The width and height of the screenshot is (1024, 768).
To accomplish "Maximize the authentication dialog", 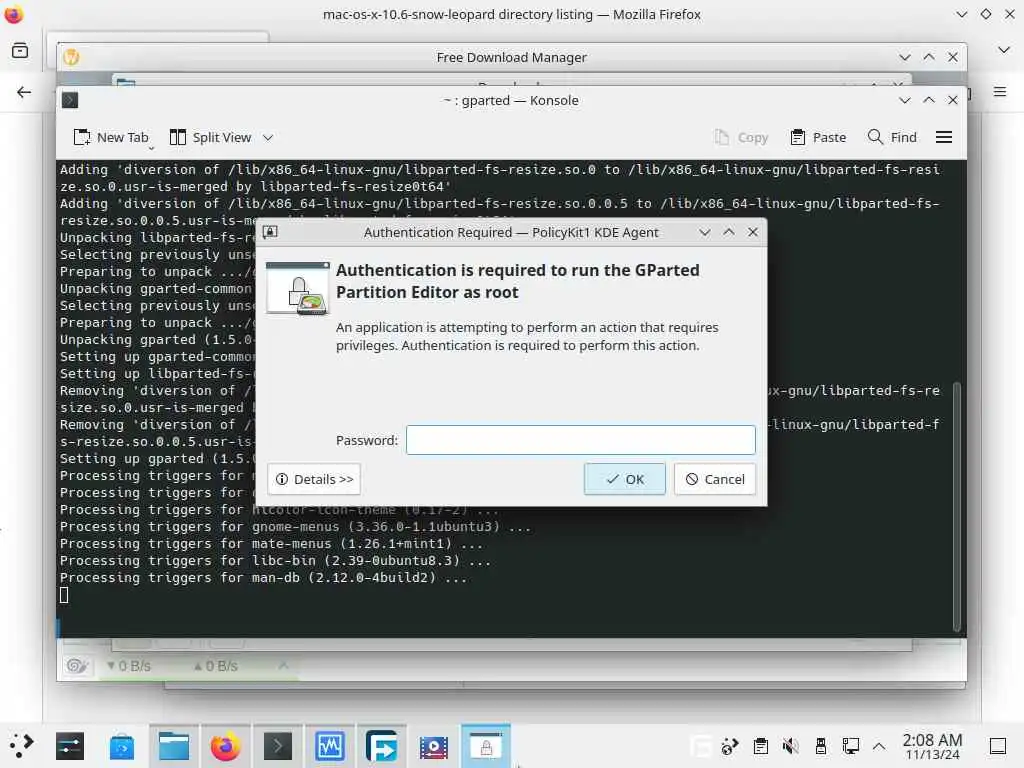I will click(x=729, y=232).
